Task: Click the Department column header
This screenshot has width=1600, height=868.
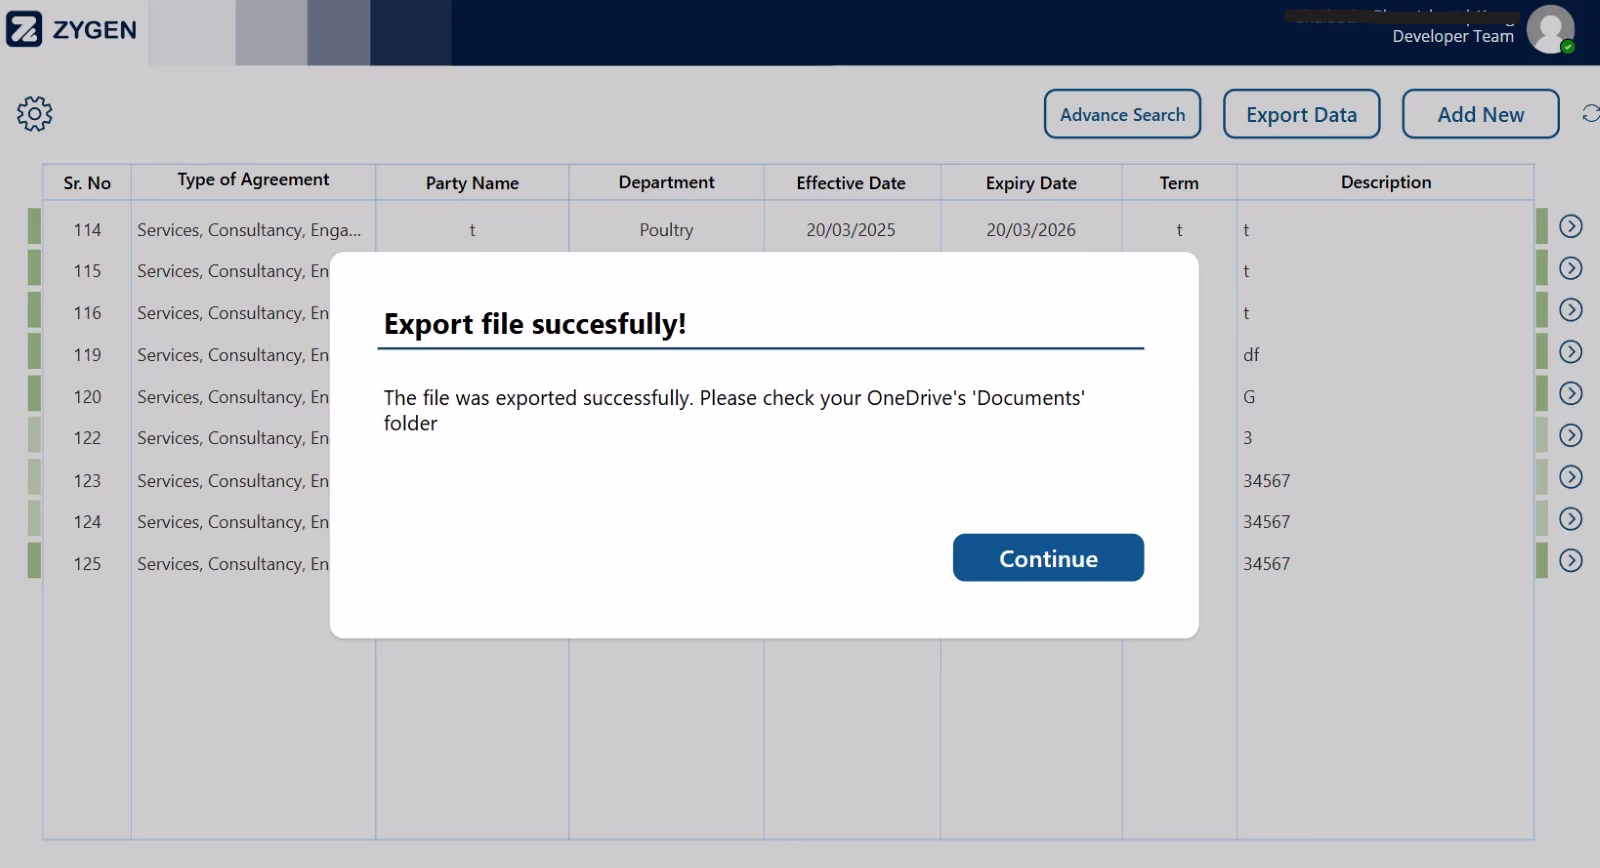Action: coord(666,182)
